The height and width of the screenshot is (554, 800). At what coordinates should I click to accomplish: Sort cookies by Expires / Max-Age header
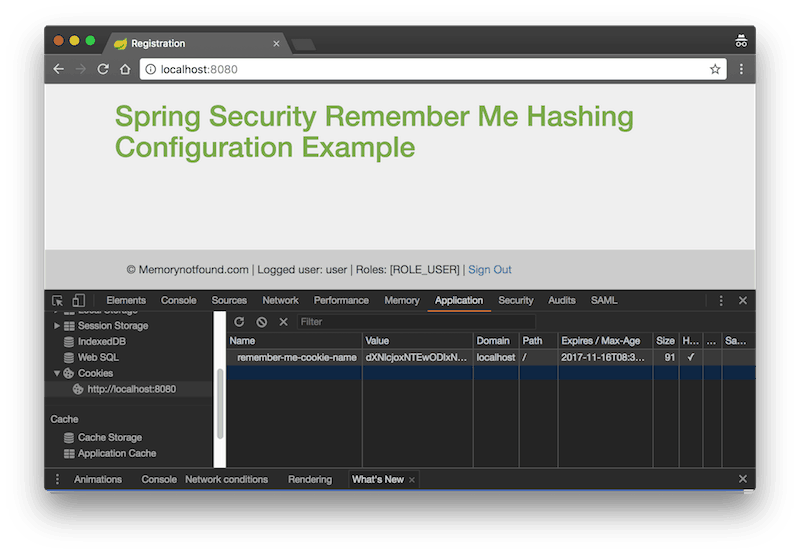tap(605, 341)
